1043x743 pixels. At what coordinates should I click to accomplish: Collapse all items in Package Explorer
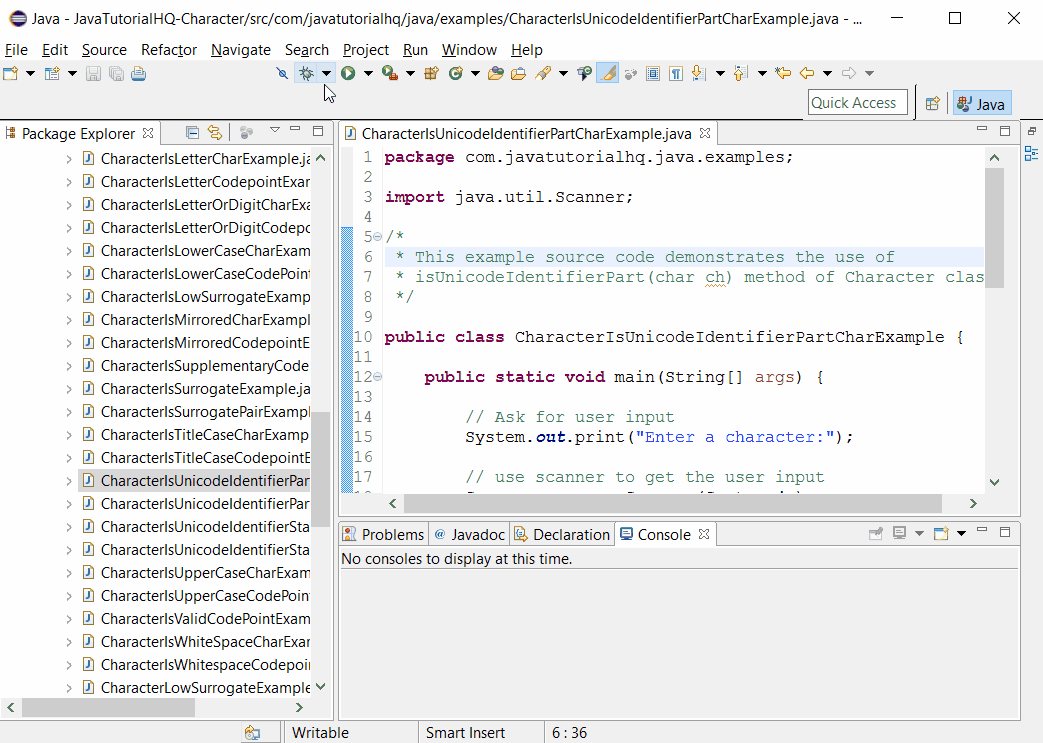(192, 132)
